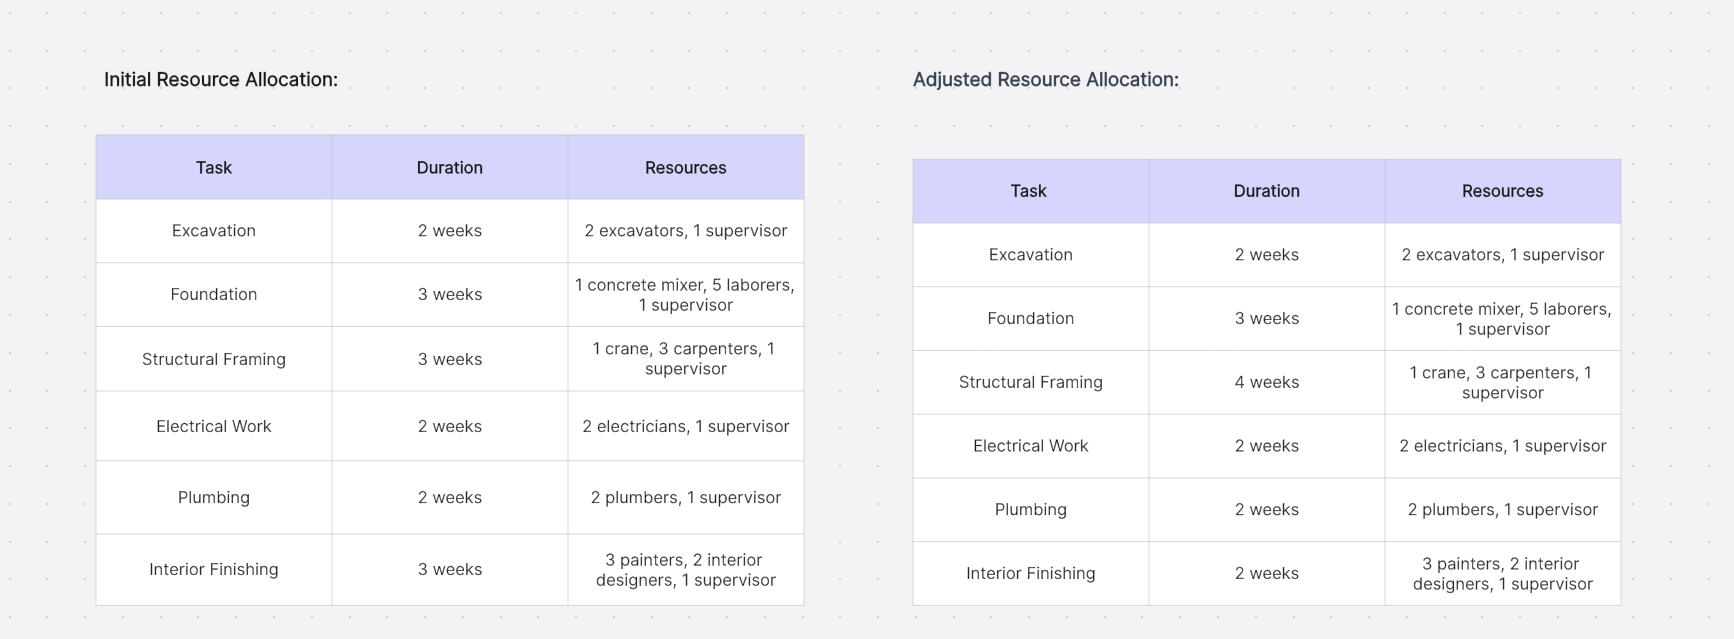Click the 'Adjusted Resource Allocation:' heading
The width and height of the screenshot is (1734, 639).
pos(1045,80)
